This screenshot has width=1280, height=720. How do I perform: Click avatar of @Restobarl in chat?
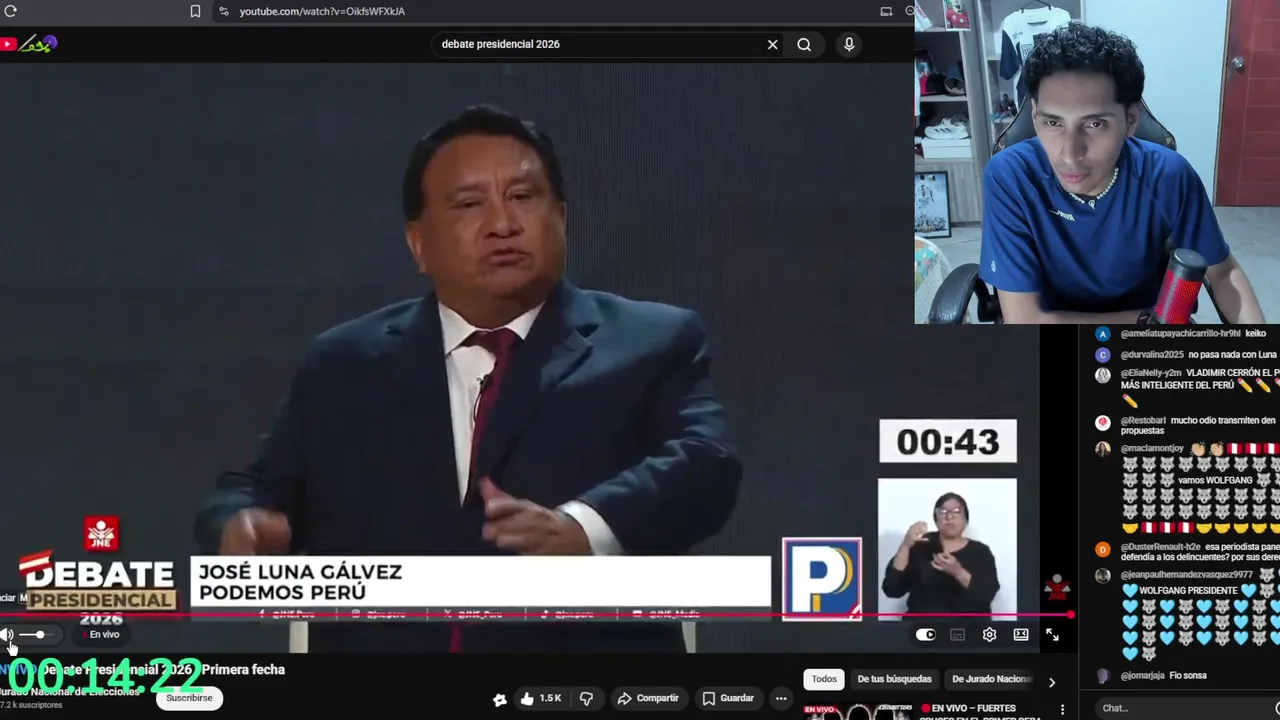click(x=1103, y=423)
